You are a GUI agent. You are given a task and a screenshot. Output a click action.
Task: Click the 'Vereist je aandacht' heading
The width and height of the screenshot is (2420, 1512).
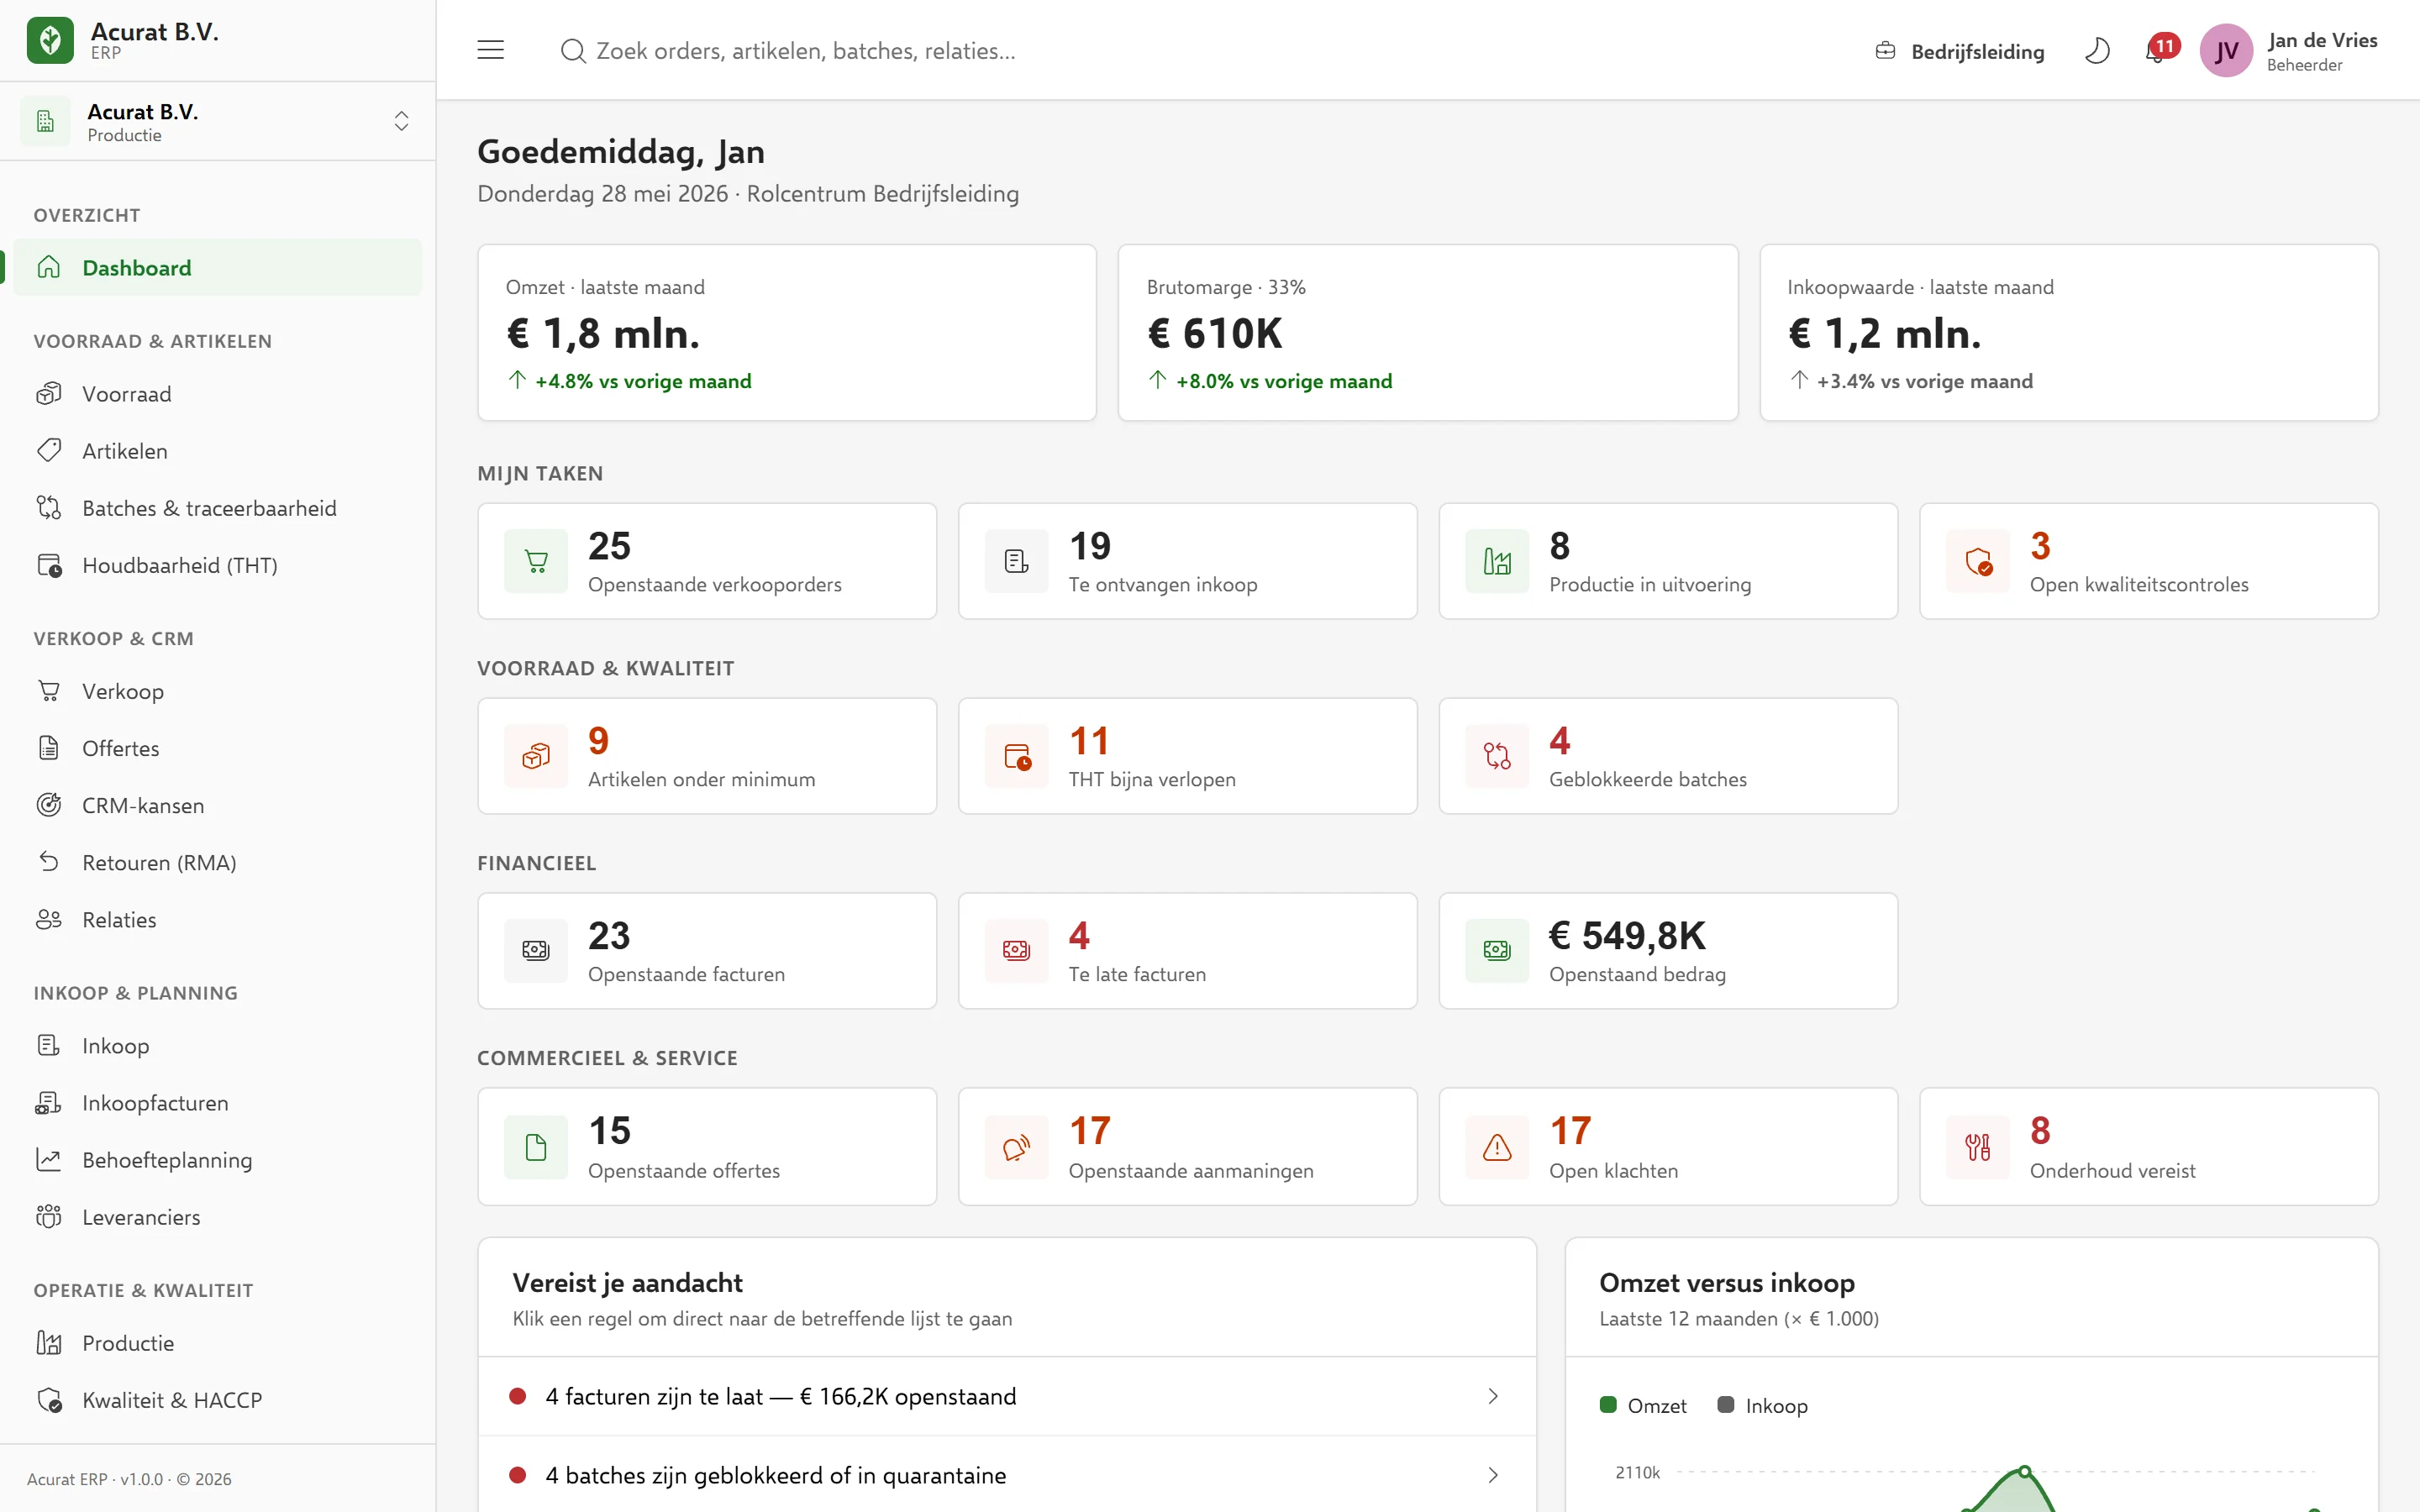627,1282
